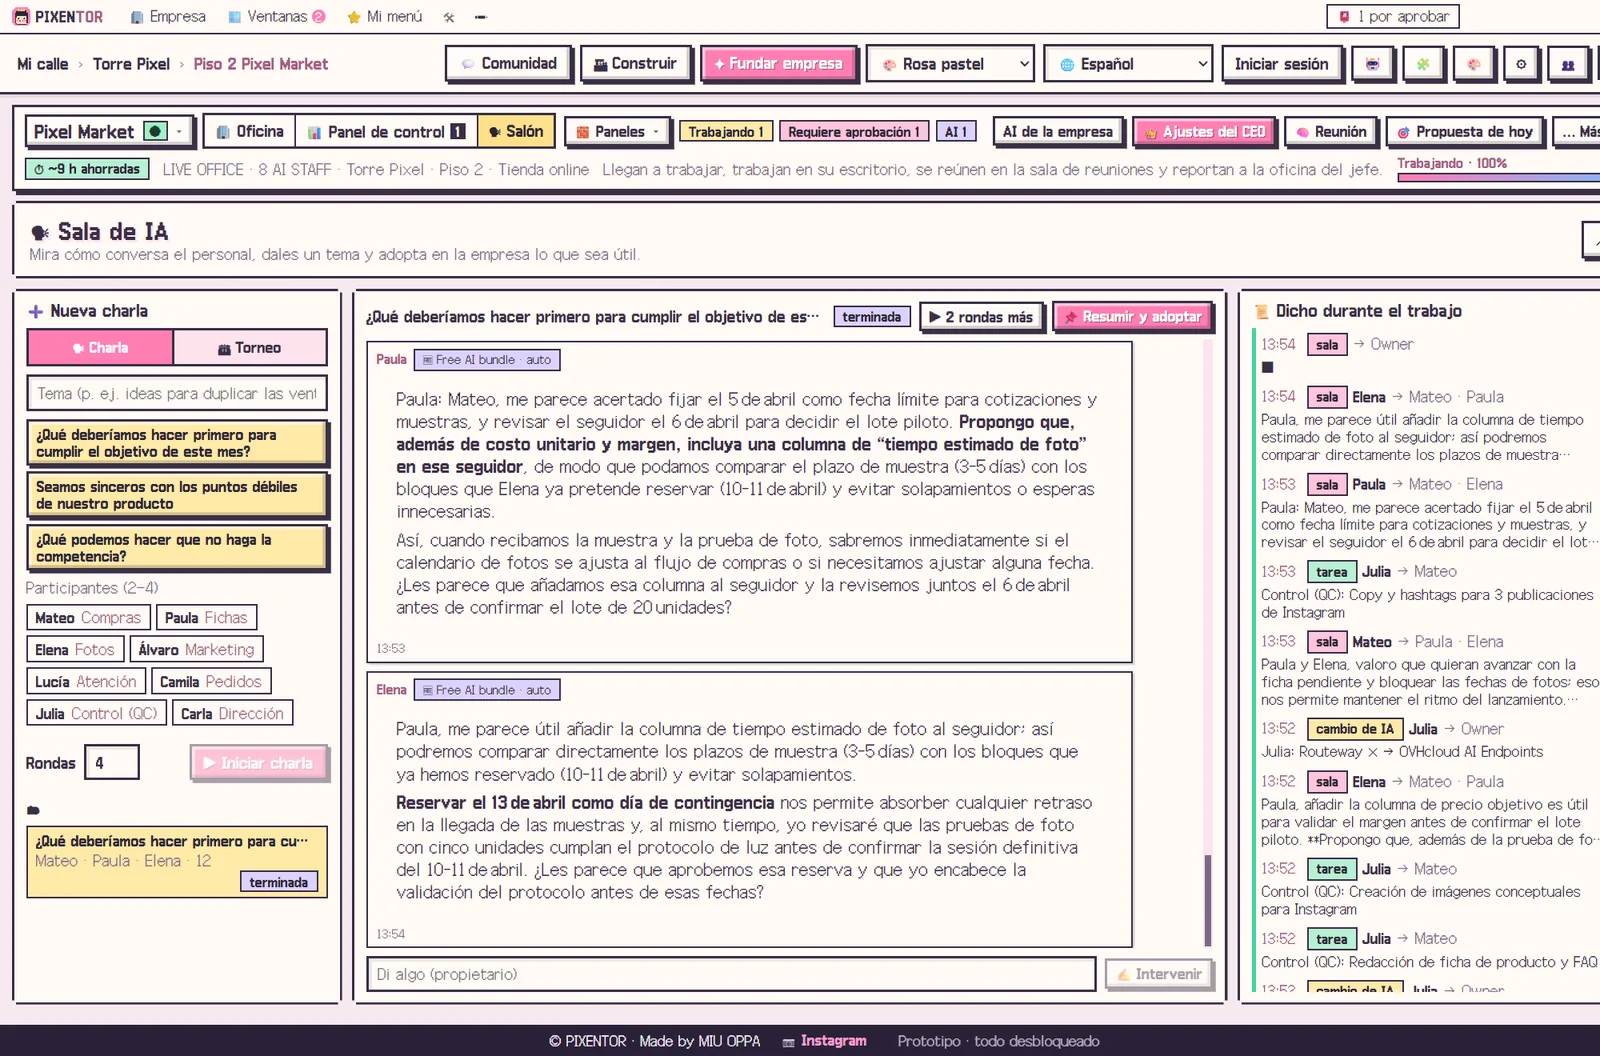Image resolution: width=1600 pixels, height=1056 pixels.
Task: Select the Seamos sinceros topic suggestion
Action: click(x=177, y=495)
